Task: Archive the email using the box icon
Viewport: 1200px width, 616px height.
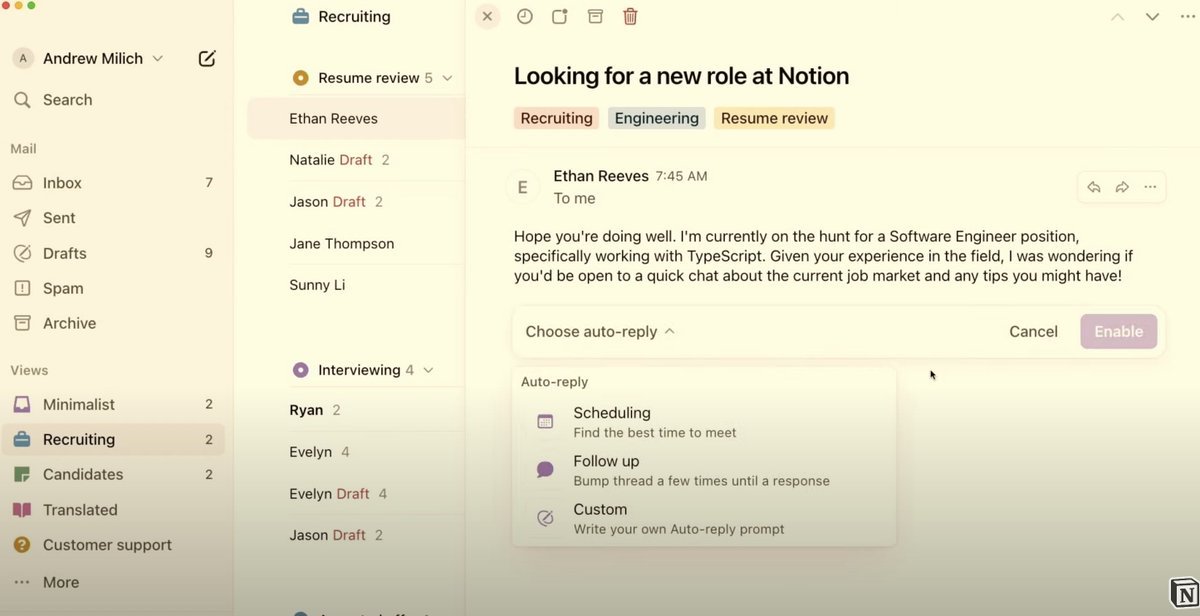Action: pos(595,16)
